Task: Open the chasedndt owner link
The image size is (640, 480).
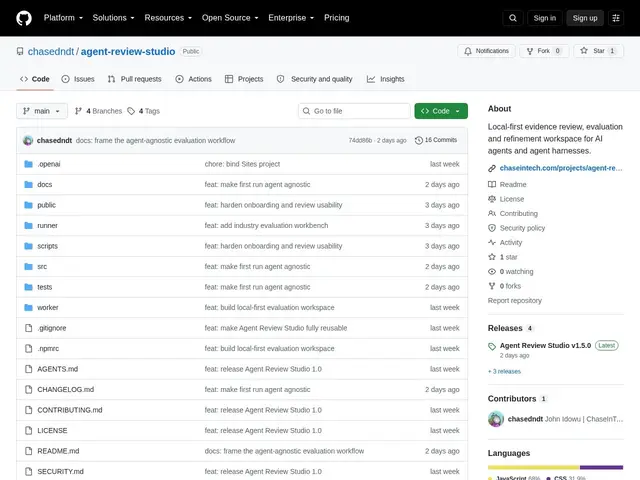Action: pyautogui.click(x=51, y=51)
